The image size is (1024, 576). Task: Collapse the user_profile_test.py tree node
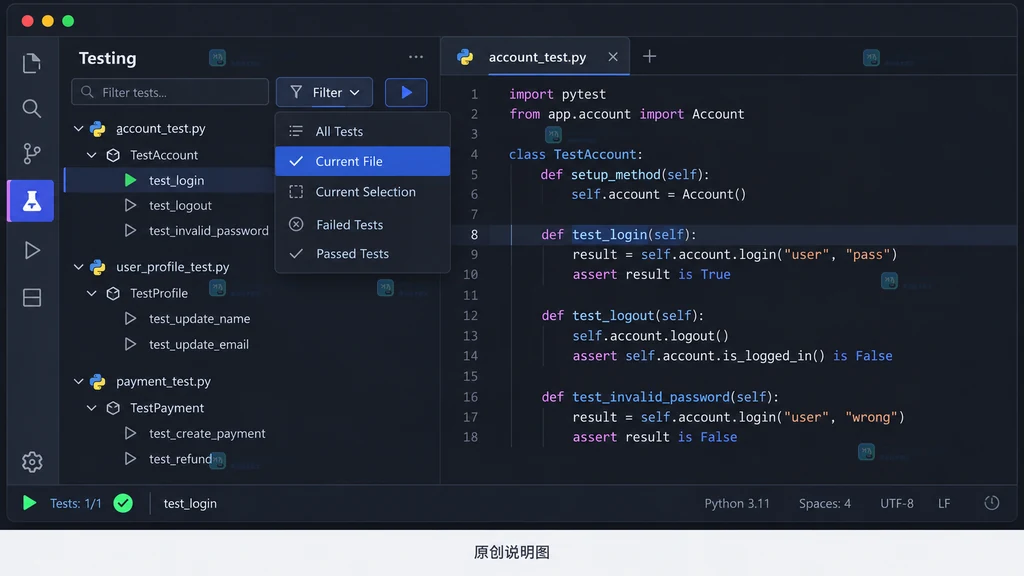tap(78, 266)
